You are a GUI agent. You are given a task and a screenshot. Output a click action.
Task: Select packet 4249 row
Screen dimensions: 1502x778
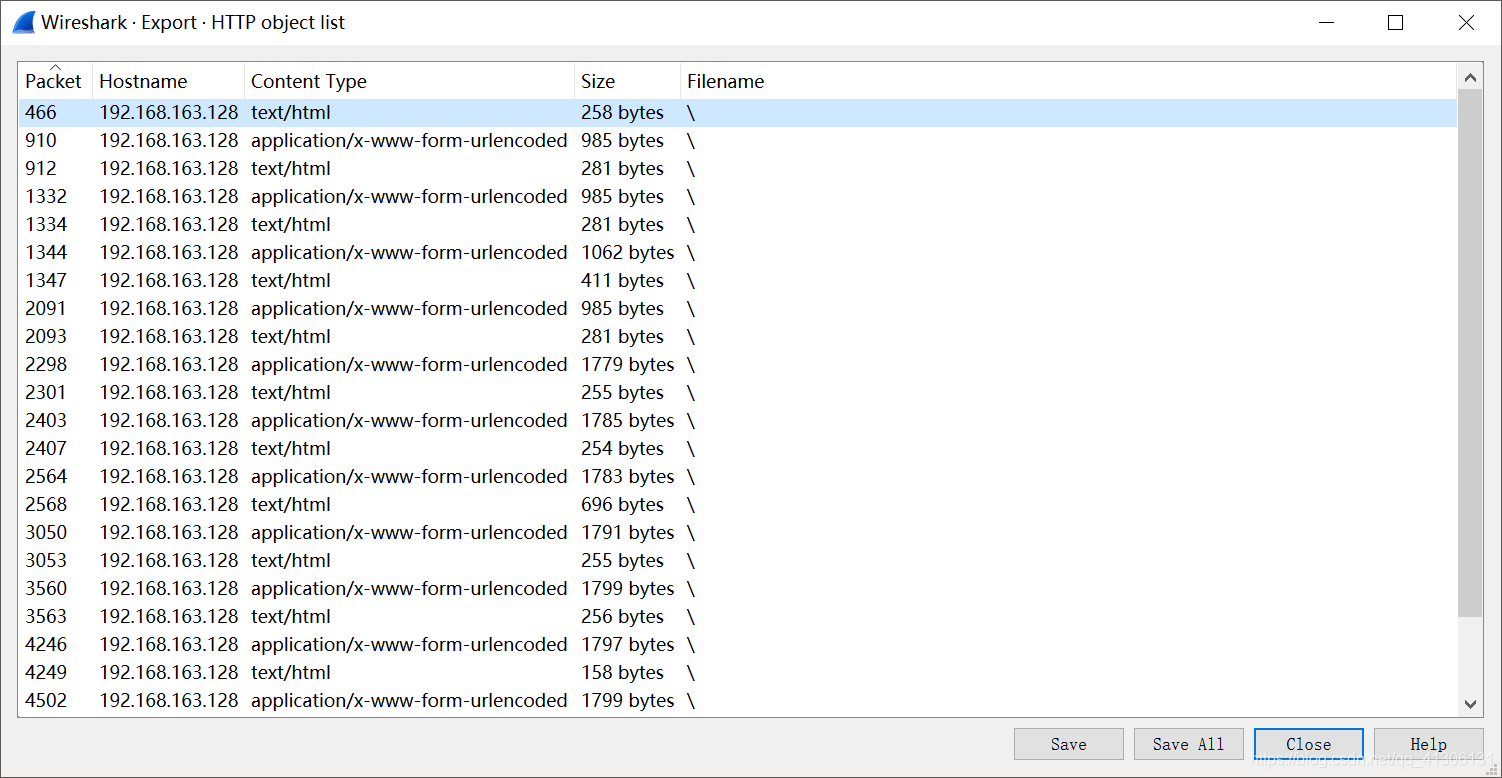pos(738,673)
